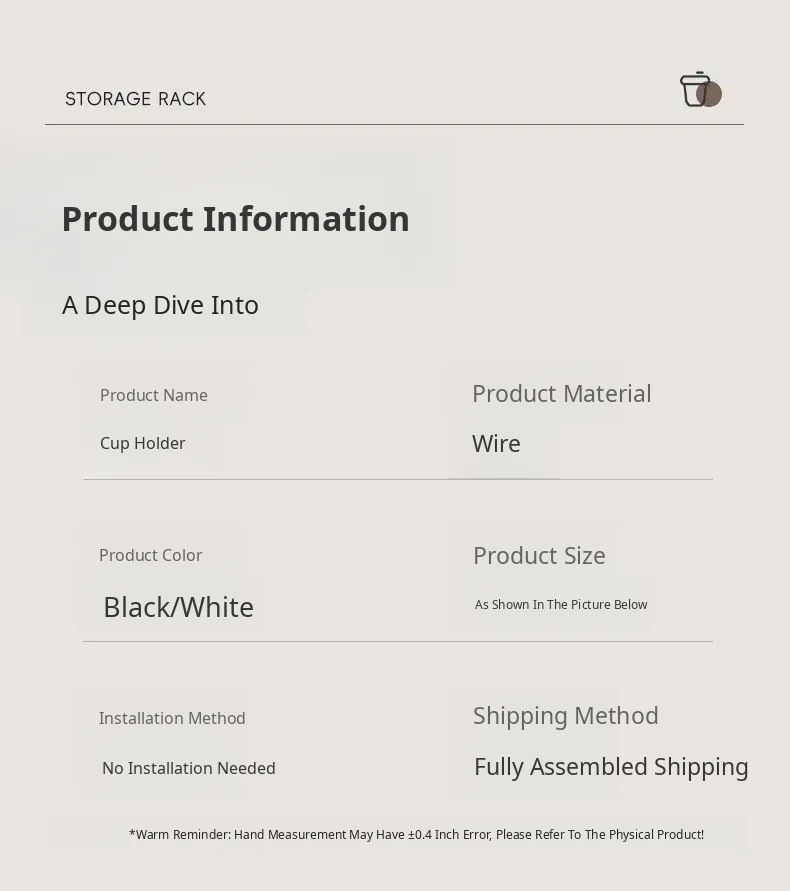
Task: Click "As Shown In The Picture Below" text
Action: click(x=561, y=605)
